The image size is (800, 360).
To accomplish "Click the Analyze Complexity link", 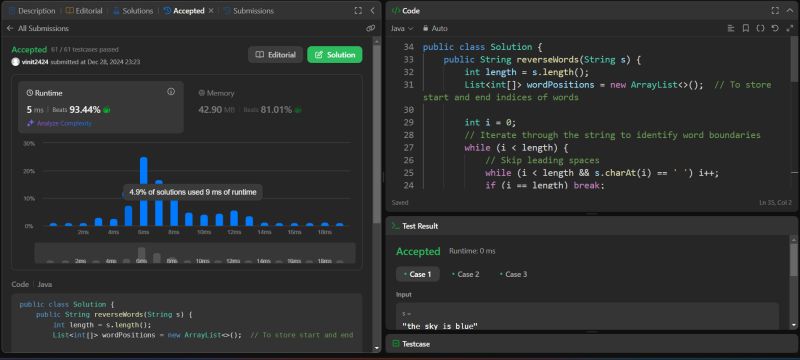I will click(x=60, y=123).
